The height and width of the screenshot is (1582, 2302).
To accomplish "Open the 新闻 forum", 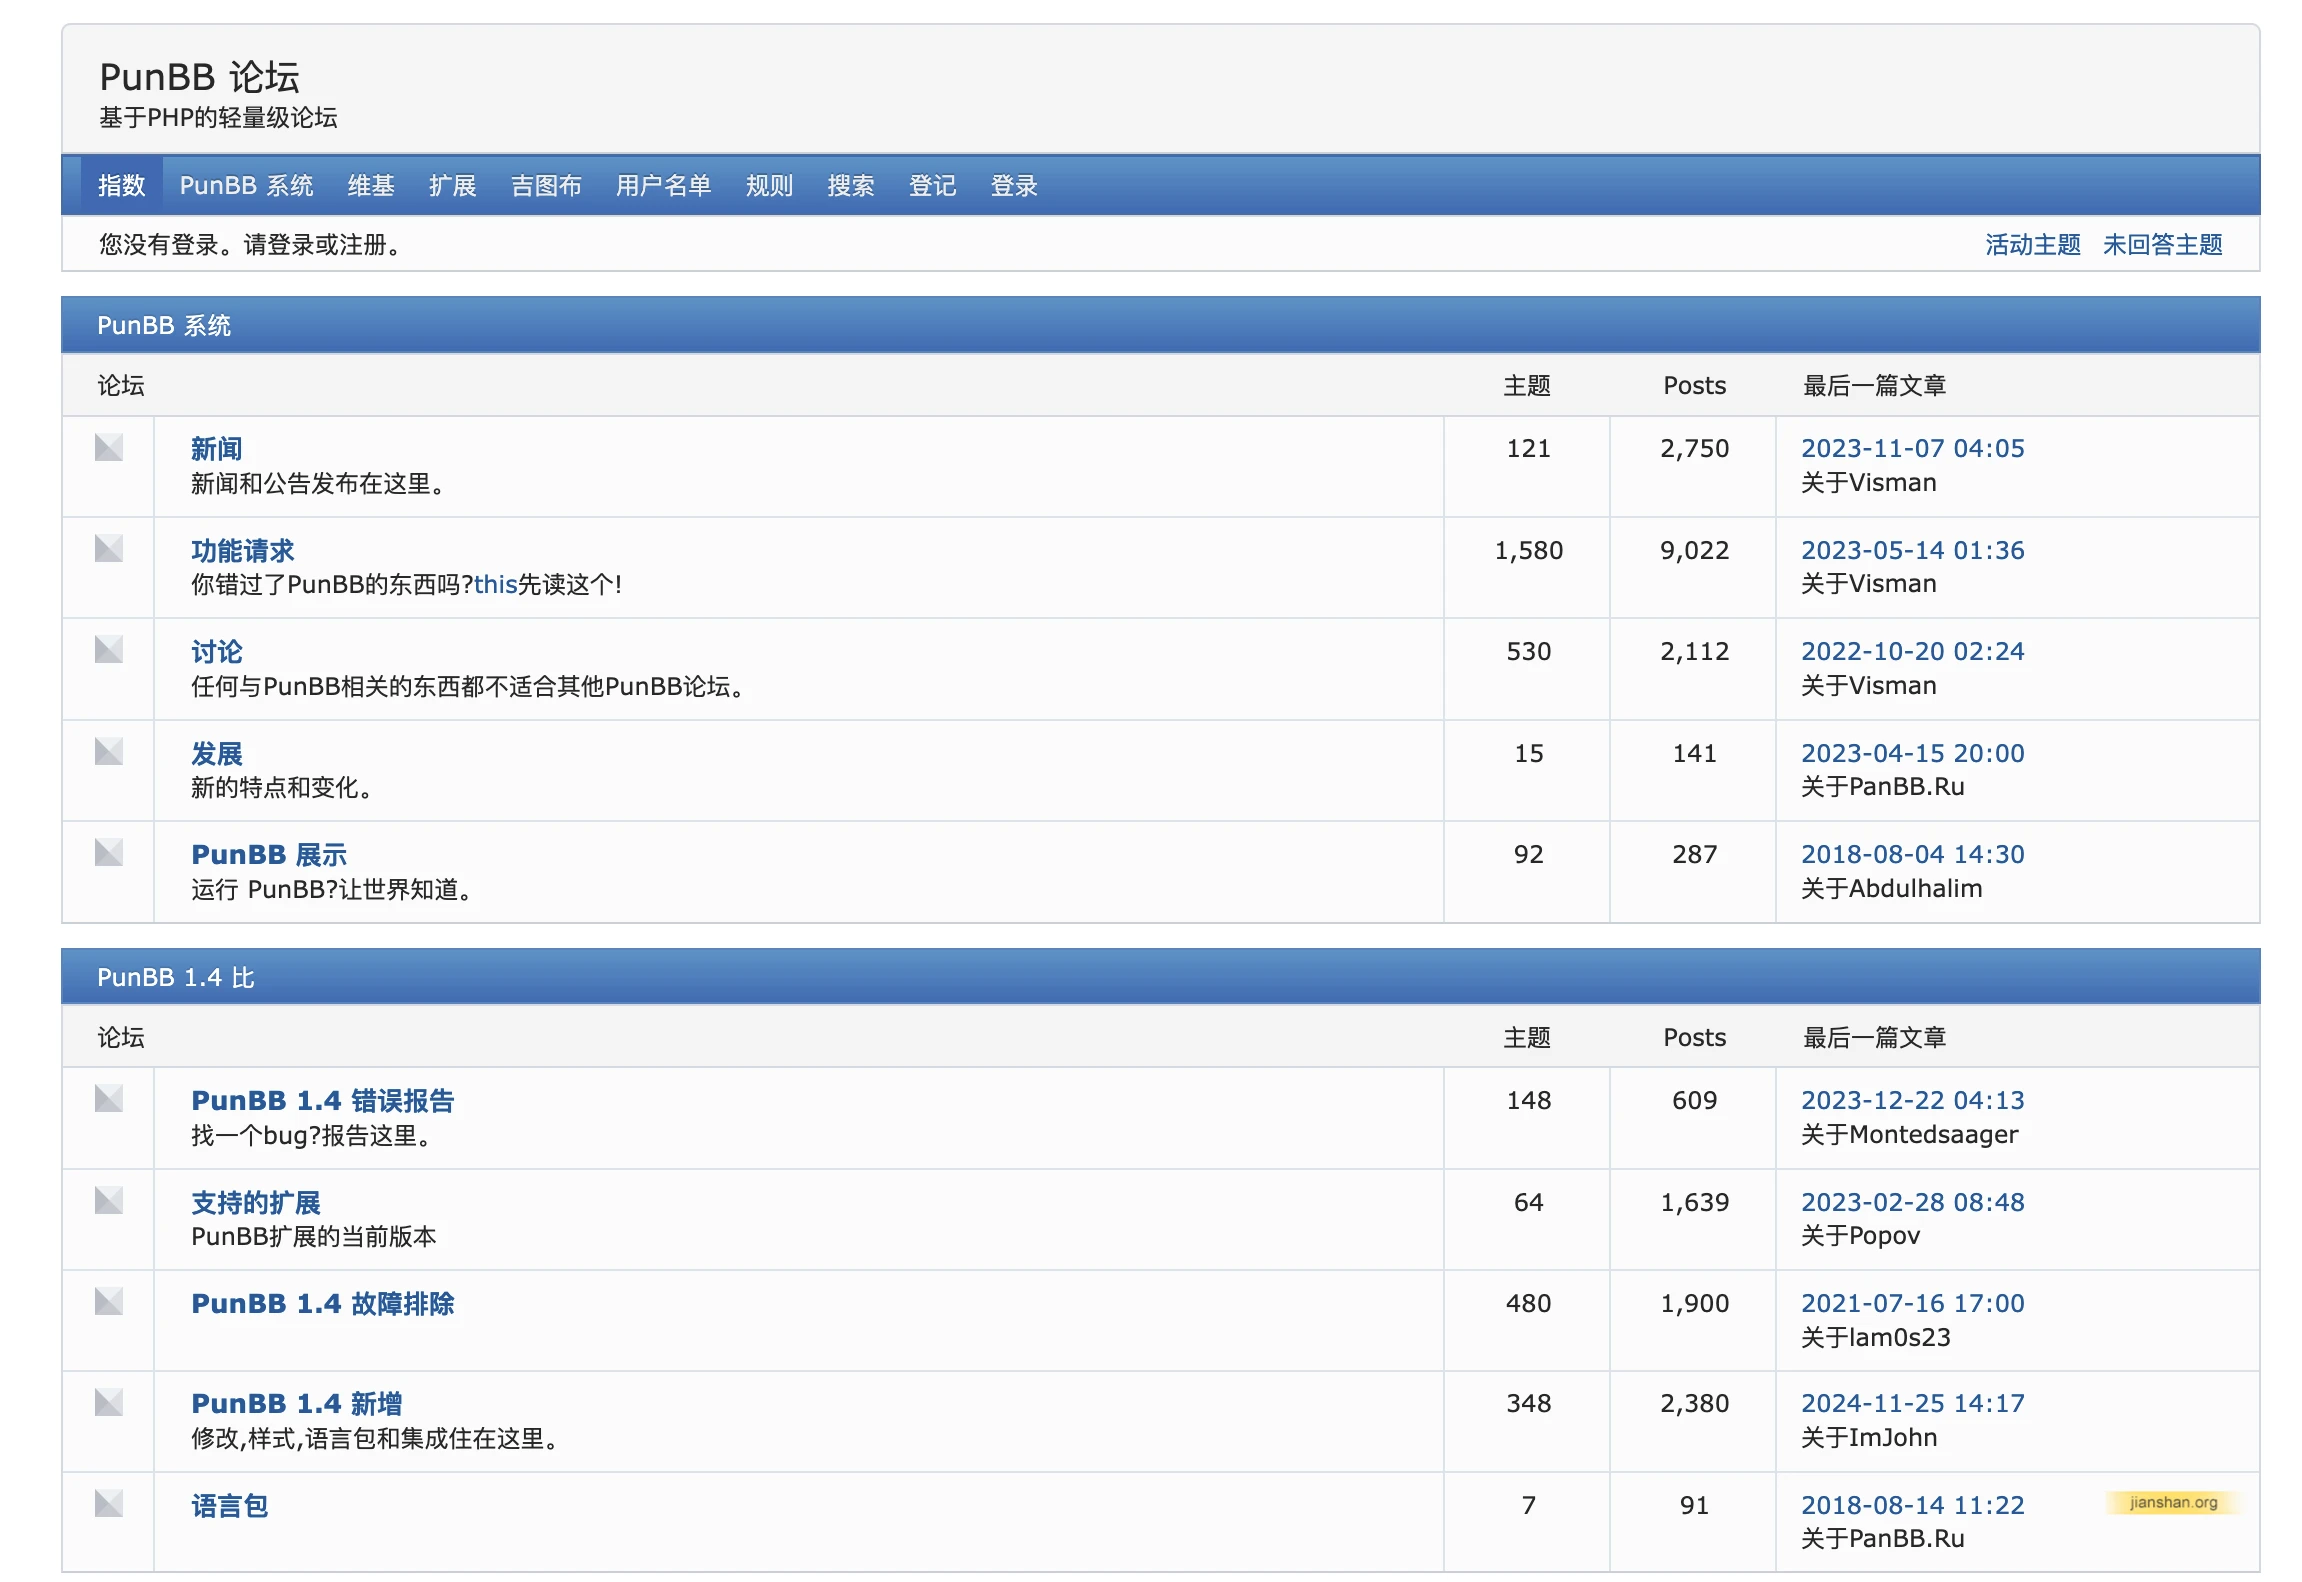I will (x=217, y=449).
